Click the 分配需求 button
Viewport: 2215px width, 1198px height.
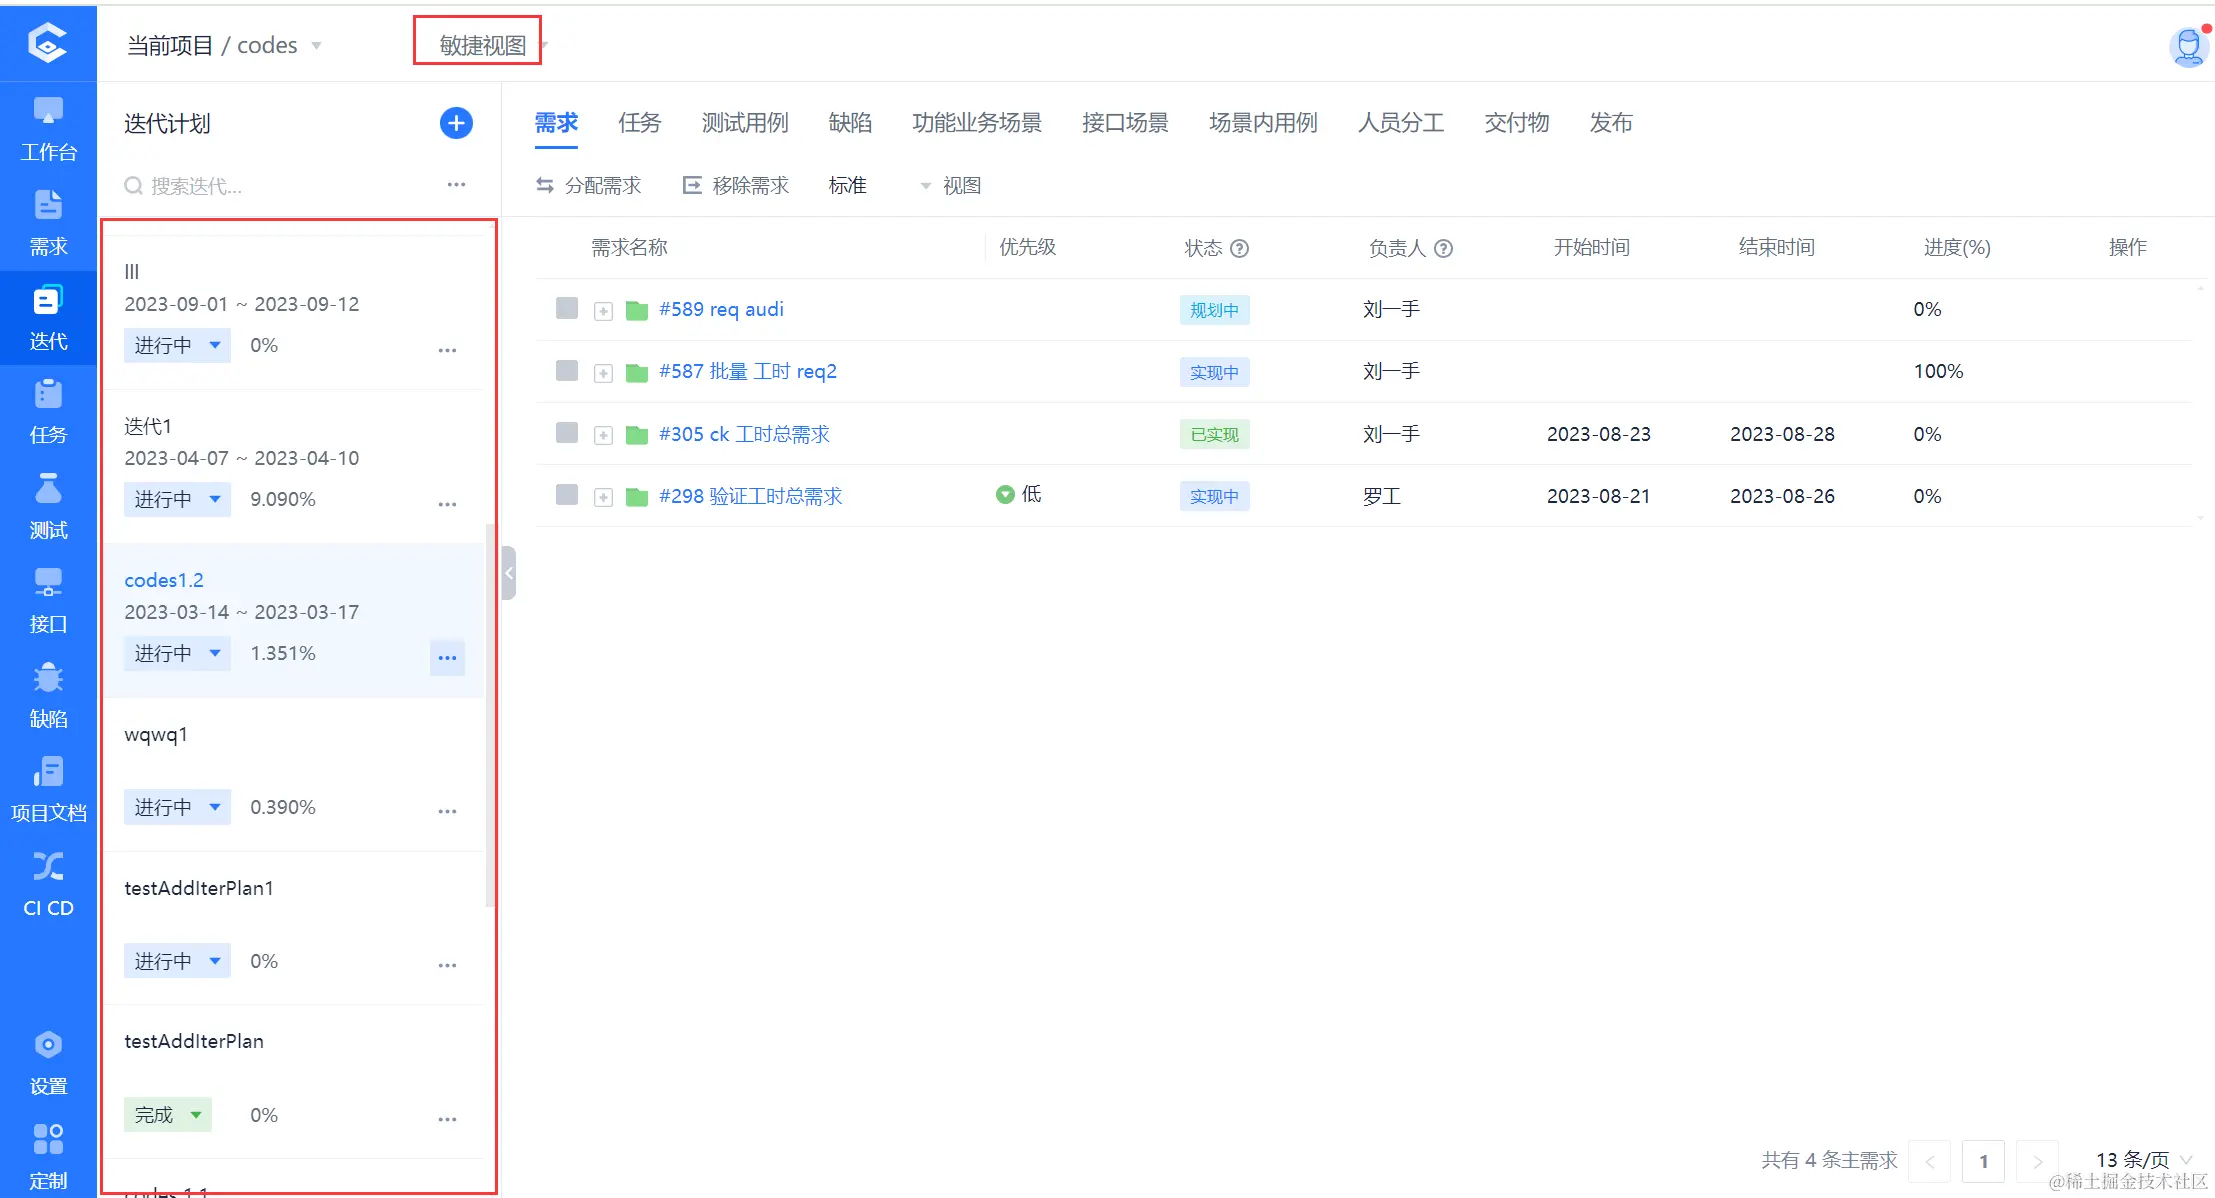coord(589,185)
